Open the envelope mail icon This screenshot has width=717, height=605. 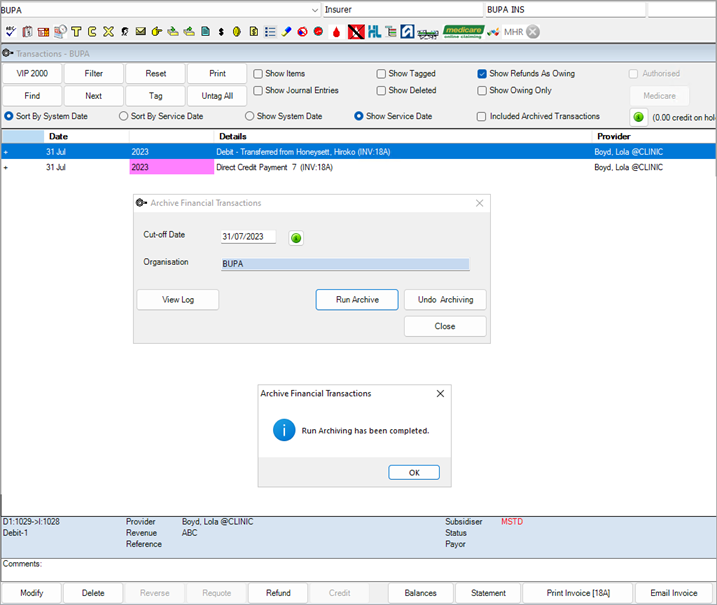tap(141, 31)
